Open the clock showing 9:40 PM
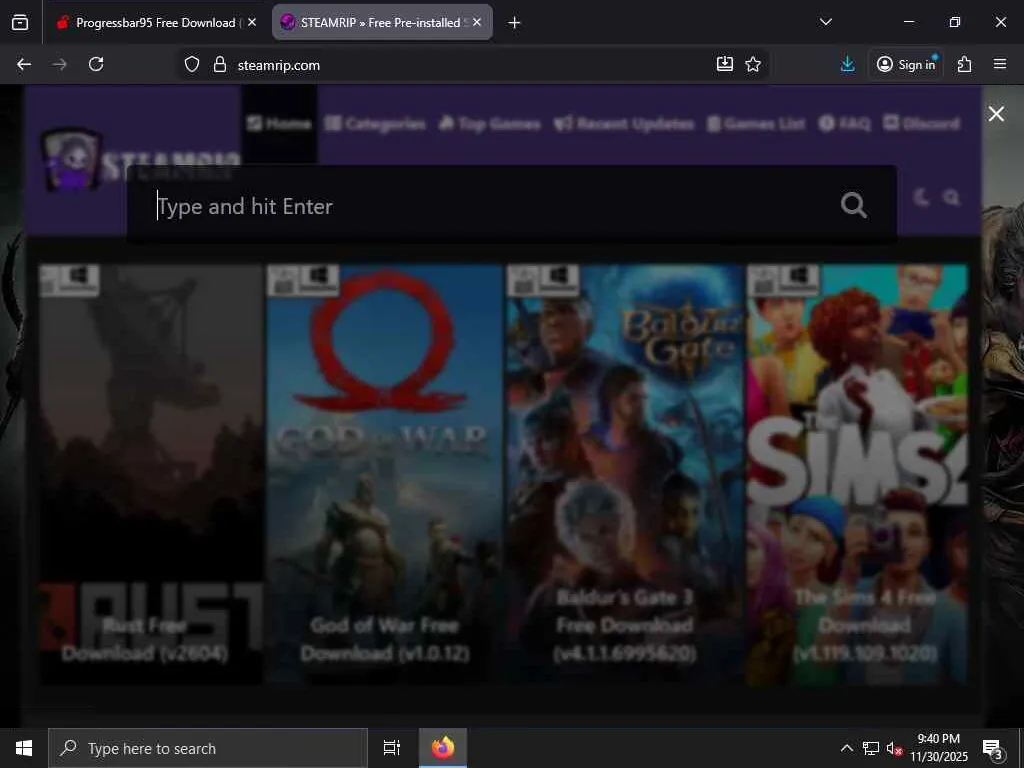The width and height of the screenshot is (1024, 768). tap(939, 748)
